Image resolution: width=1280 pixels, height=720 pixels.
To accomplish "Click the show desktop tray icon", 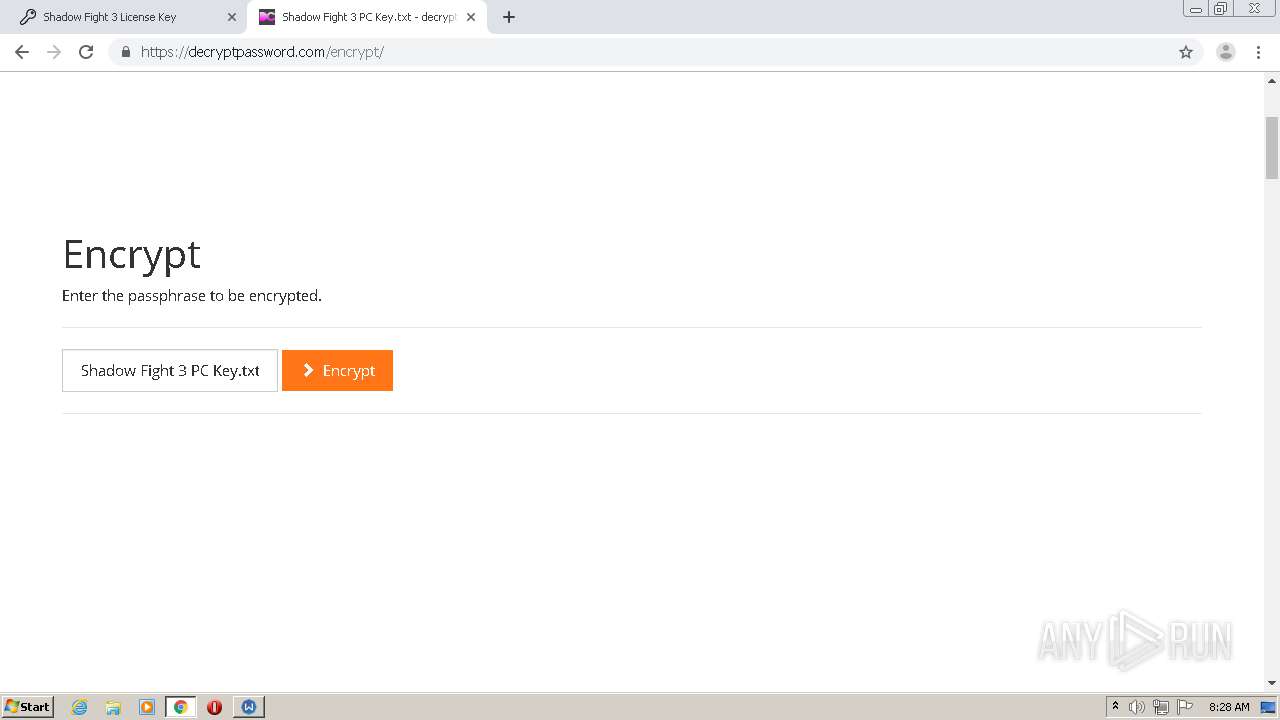I will pyautogui.click(x=1268, y=707).
